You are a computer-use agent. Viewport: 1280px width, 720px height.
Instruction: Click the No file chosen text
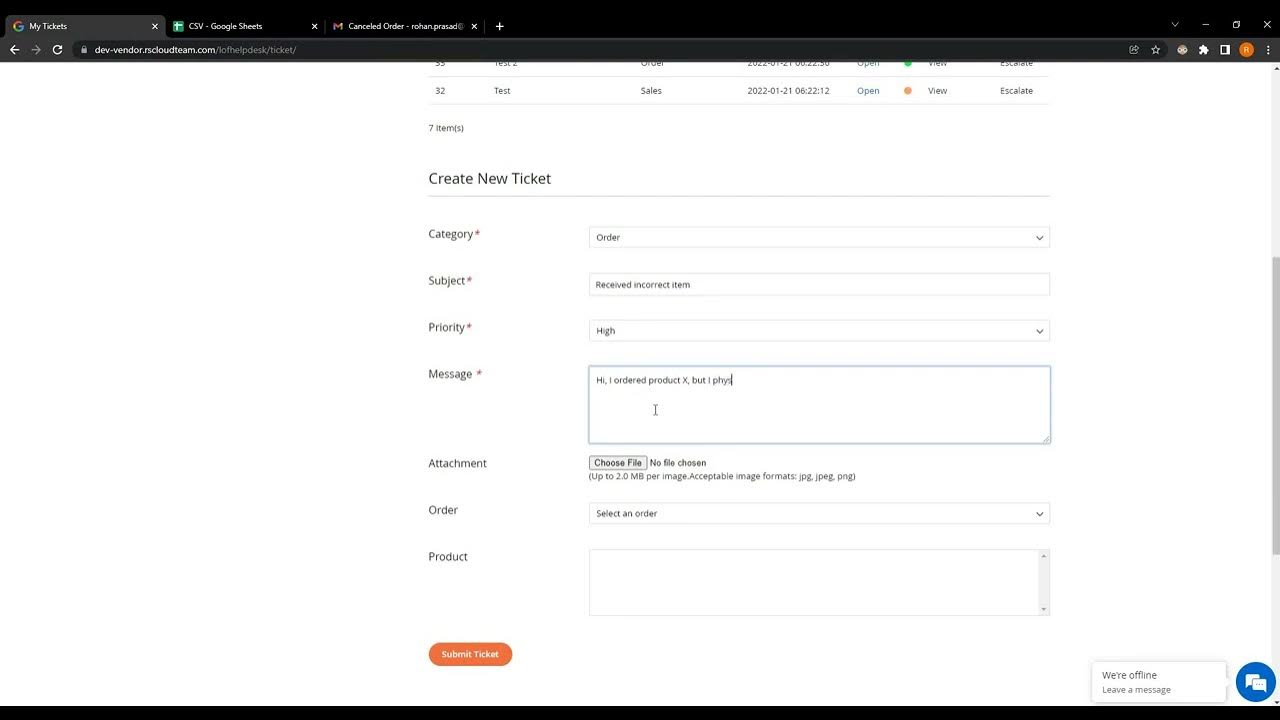pos(678,463)
